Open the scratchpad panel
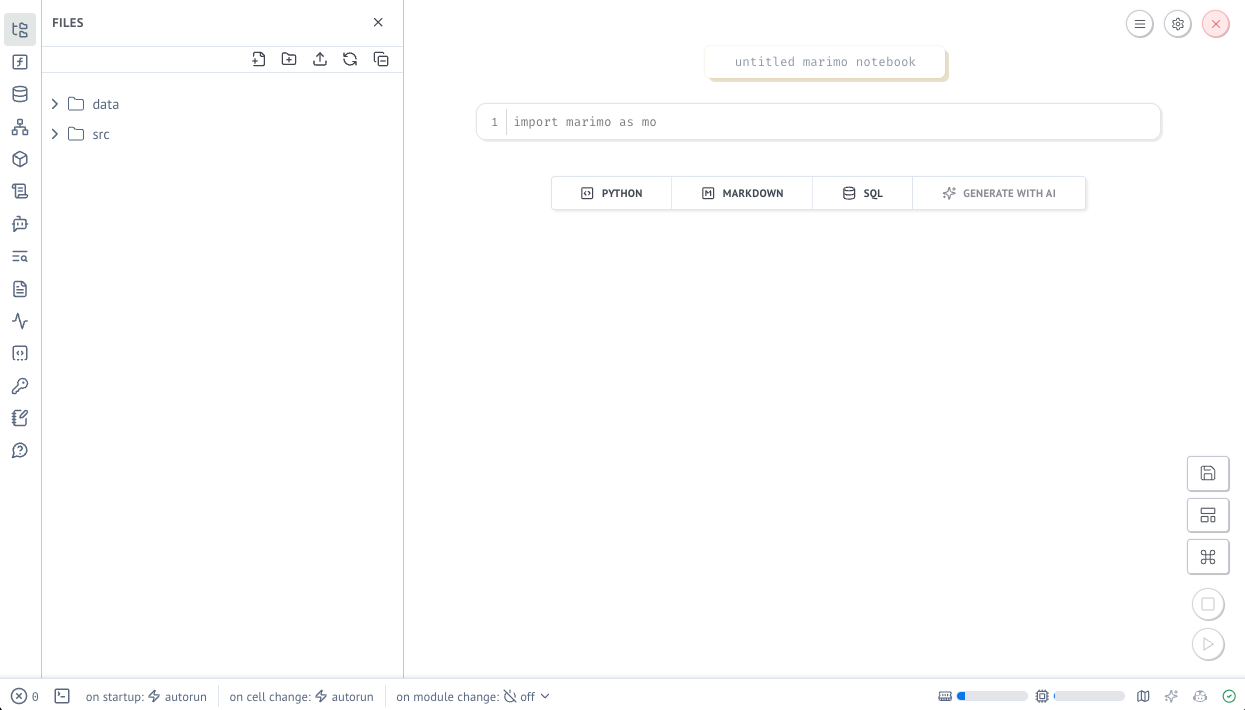Screen dimensions: 1245x710 (x=20, y=418)
